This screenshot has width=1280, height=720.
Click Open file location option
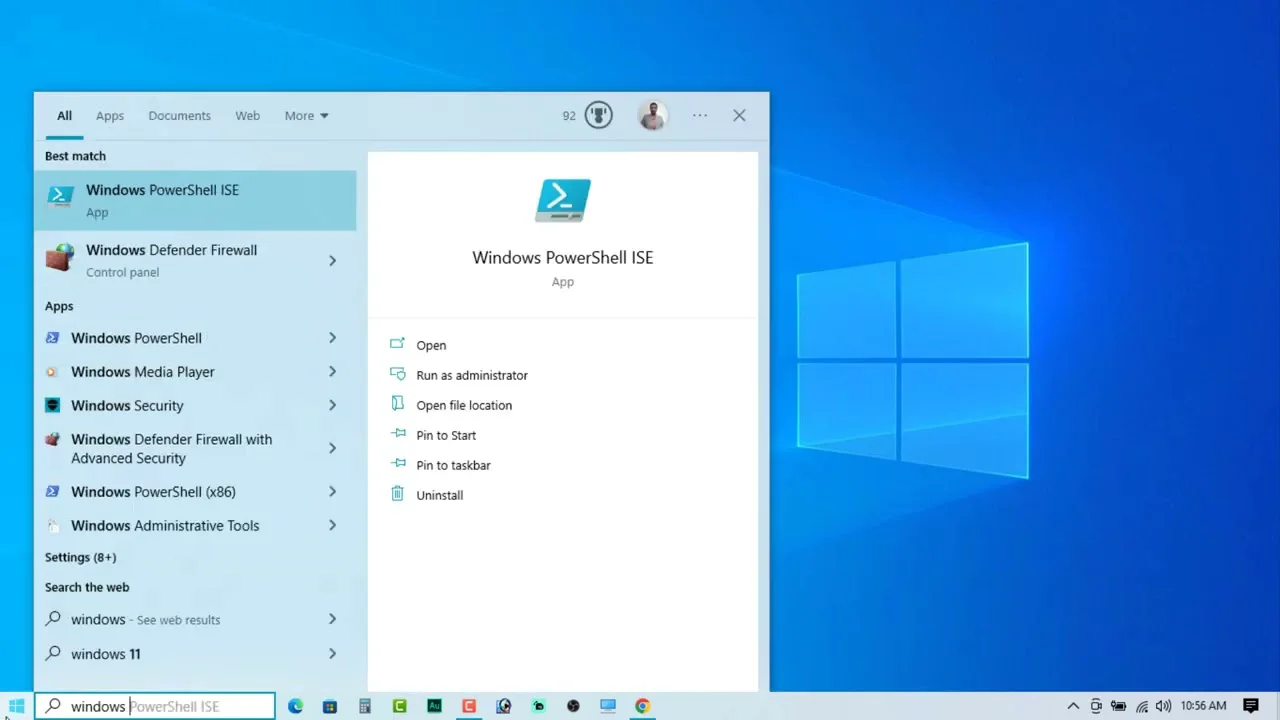[464, 405]
